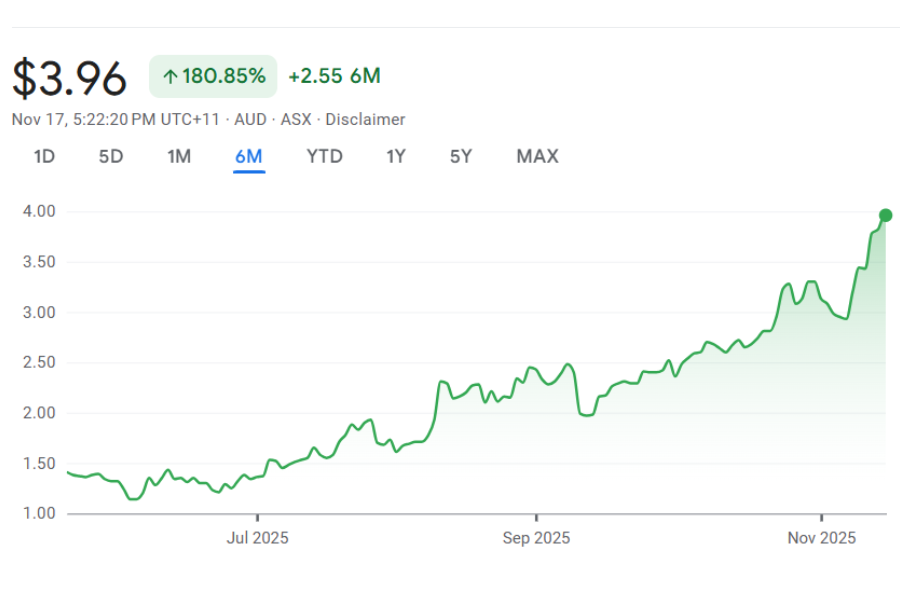Switch chart to YTD range
900x600 pixels.
point(324,156)
